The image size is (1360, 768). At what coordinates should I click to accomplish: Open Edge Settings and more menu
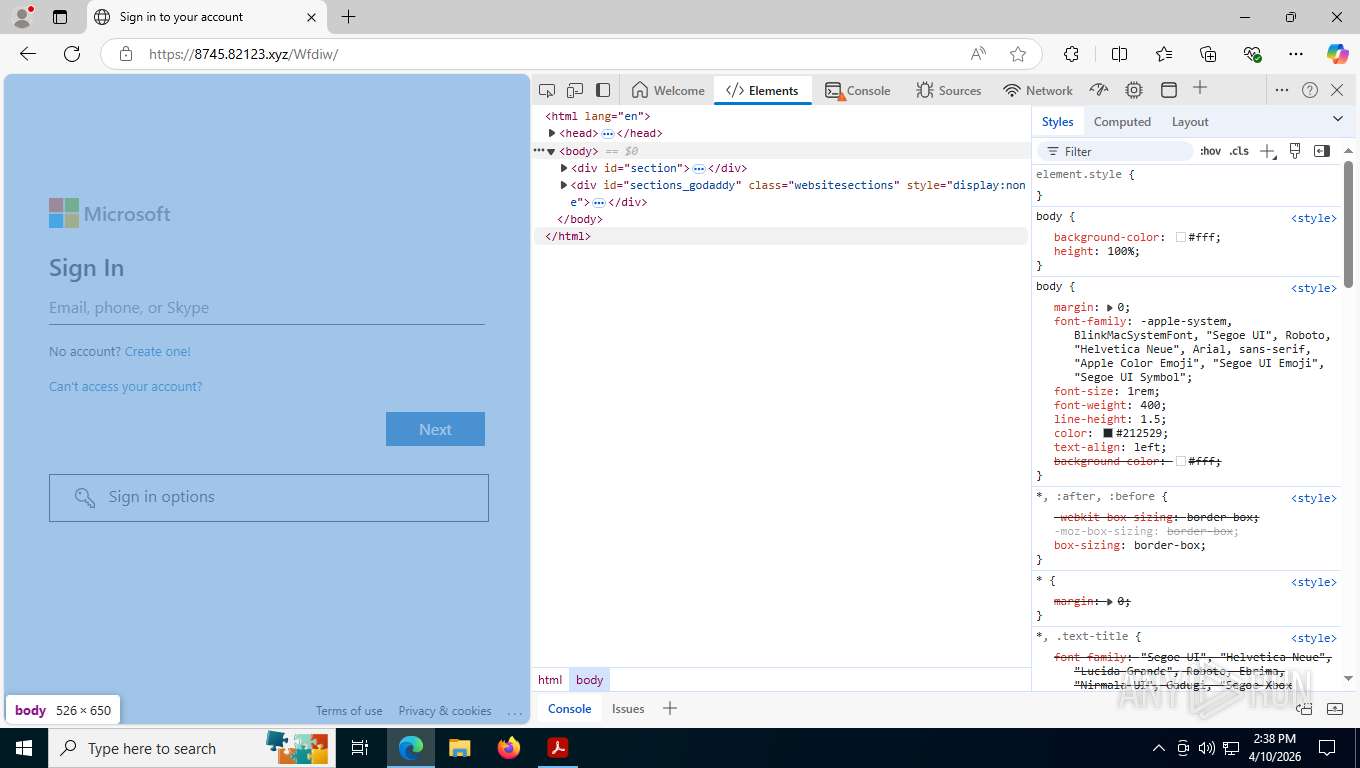(1296, 54)
